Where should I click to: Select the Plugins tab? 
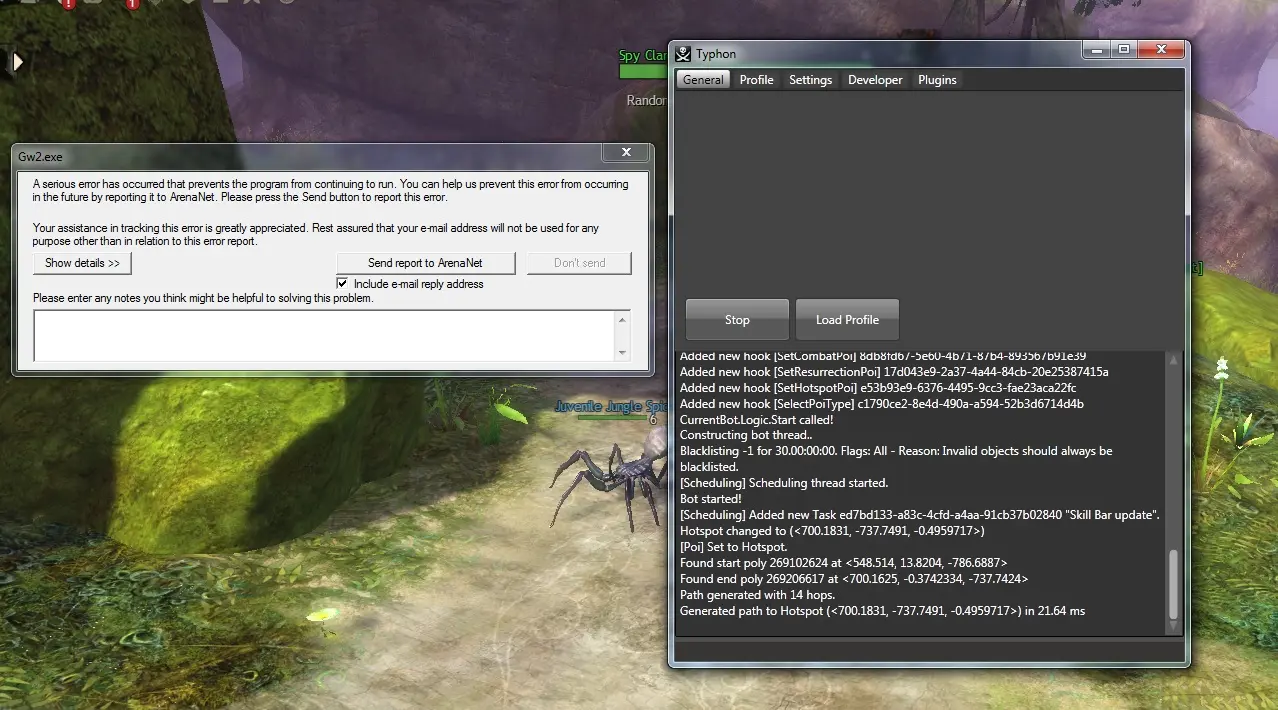(937, 80)
